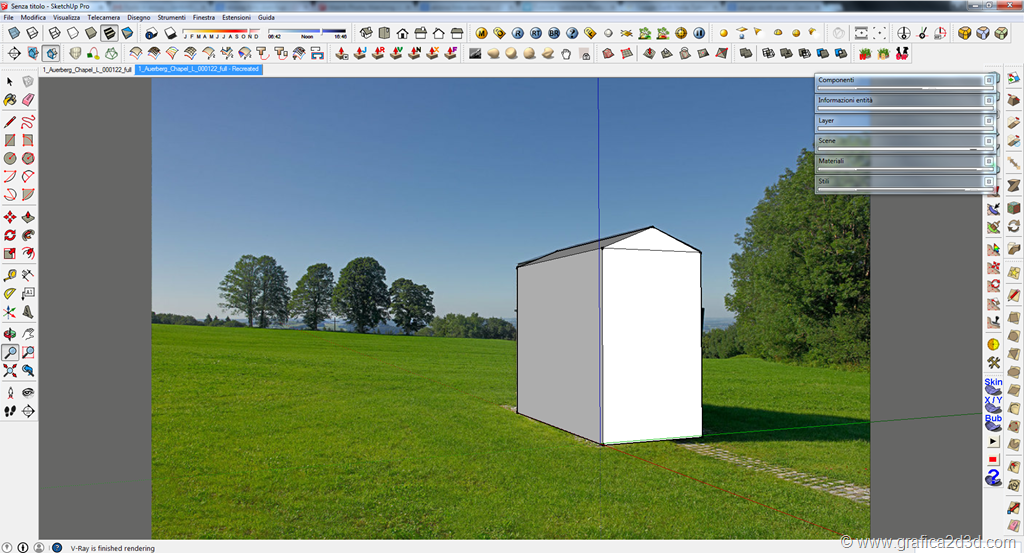This screenshot has height=553, width=1024.
Task: Enable Shaded with Textures style
Action: click(109, 33)
